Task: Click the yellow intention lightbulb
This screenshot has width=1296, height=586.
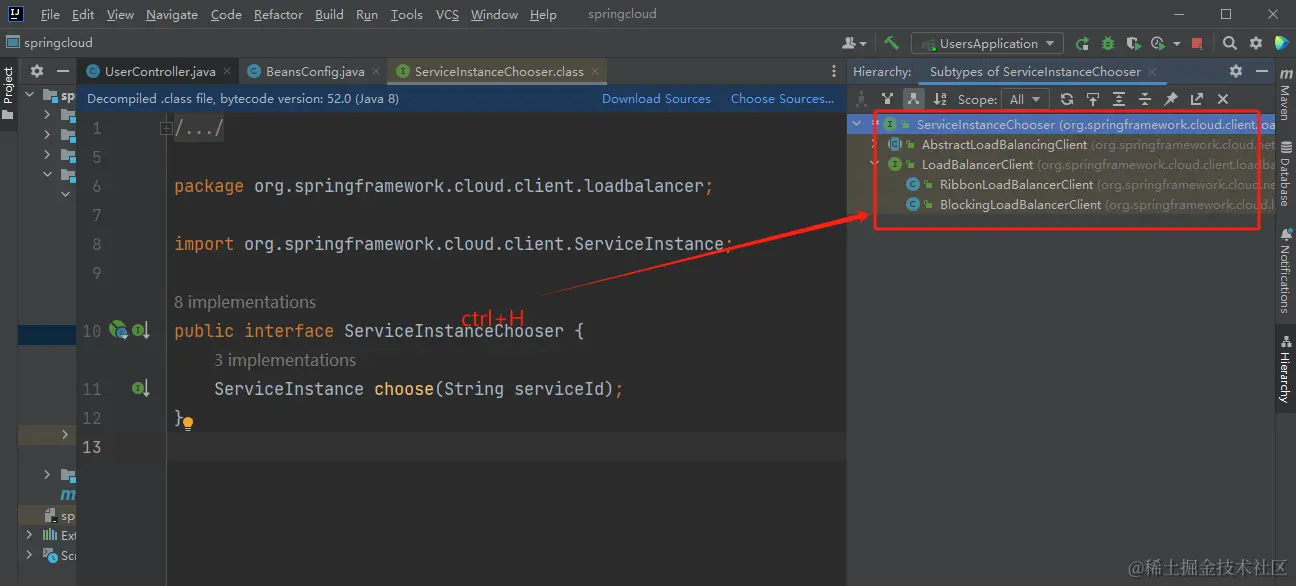Action: click(x=187, y=422)
